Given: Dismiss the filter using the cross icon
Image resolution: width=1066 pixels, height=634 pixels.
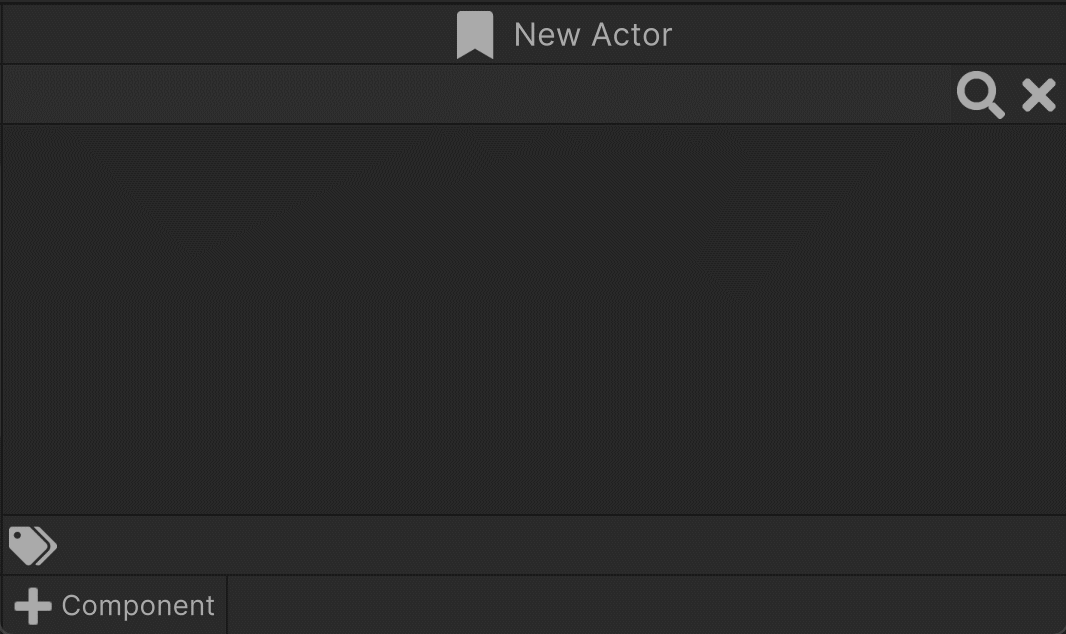Looking at the screenshot, I should (1039, 94).
